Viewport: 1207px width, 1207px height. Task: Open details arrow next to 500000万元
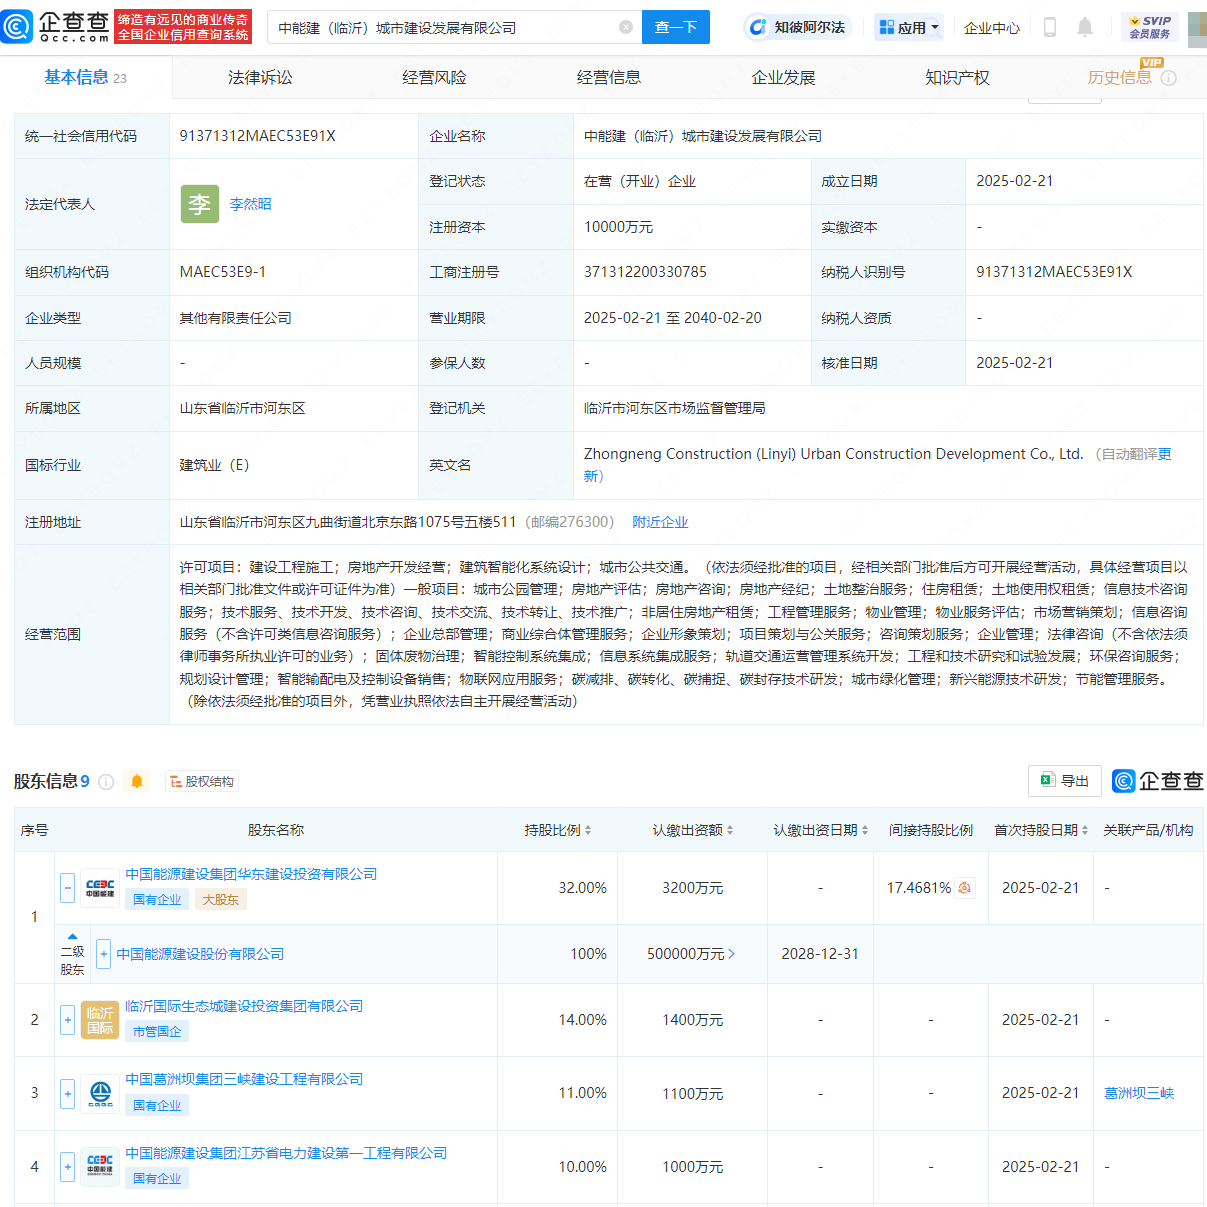732,954
